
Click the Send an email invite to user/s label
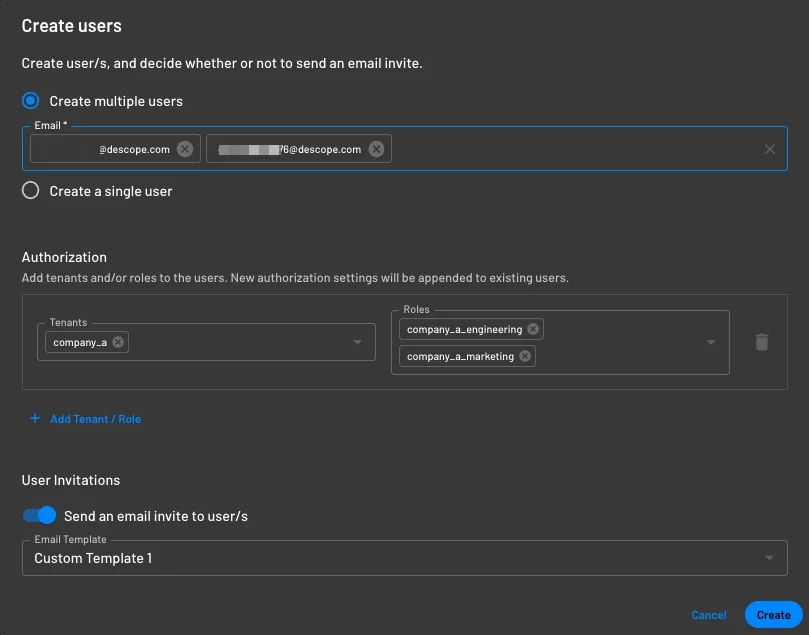tap(156, 516)
